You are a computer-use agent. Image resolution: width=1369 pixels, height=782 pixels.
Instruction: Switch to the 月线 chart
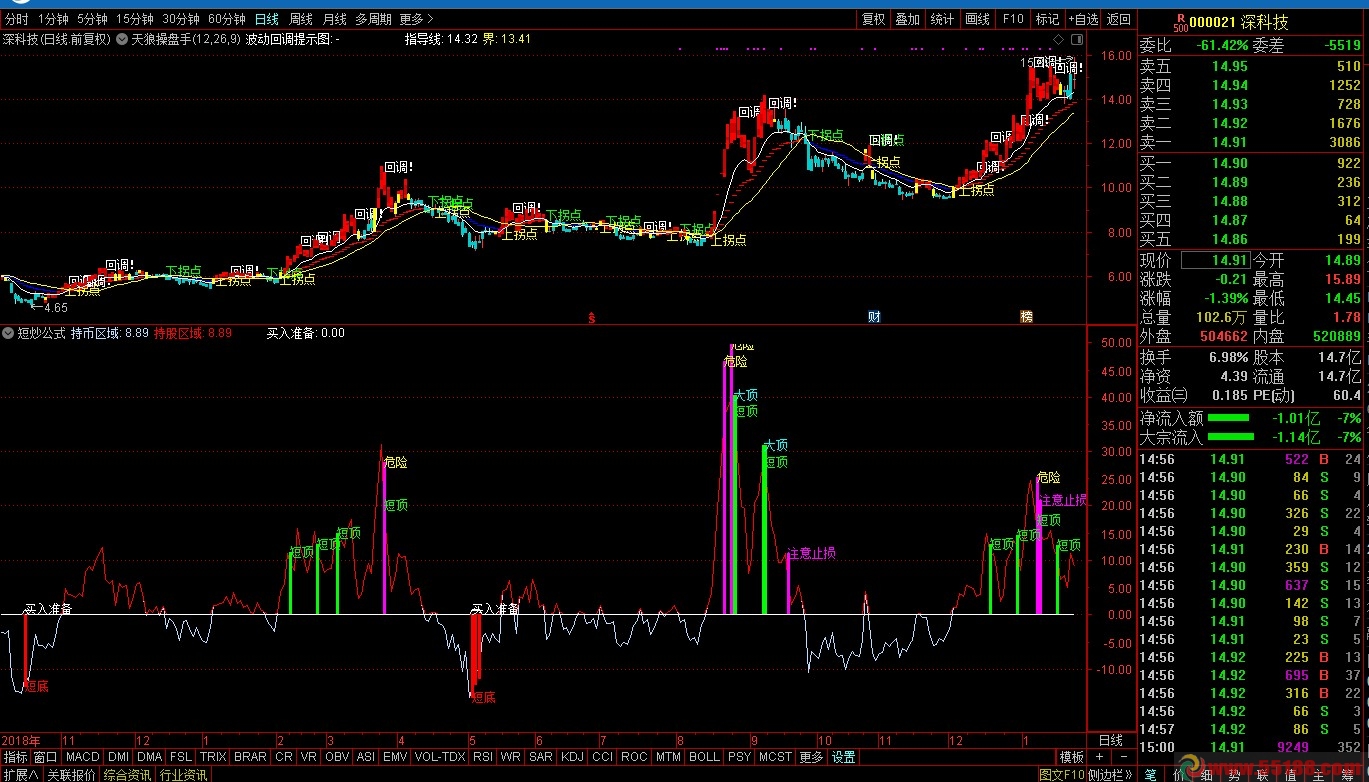(335, 19)
